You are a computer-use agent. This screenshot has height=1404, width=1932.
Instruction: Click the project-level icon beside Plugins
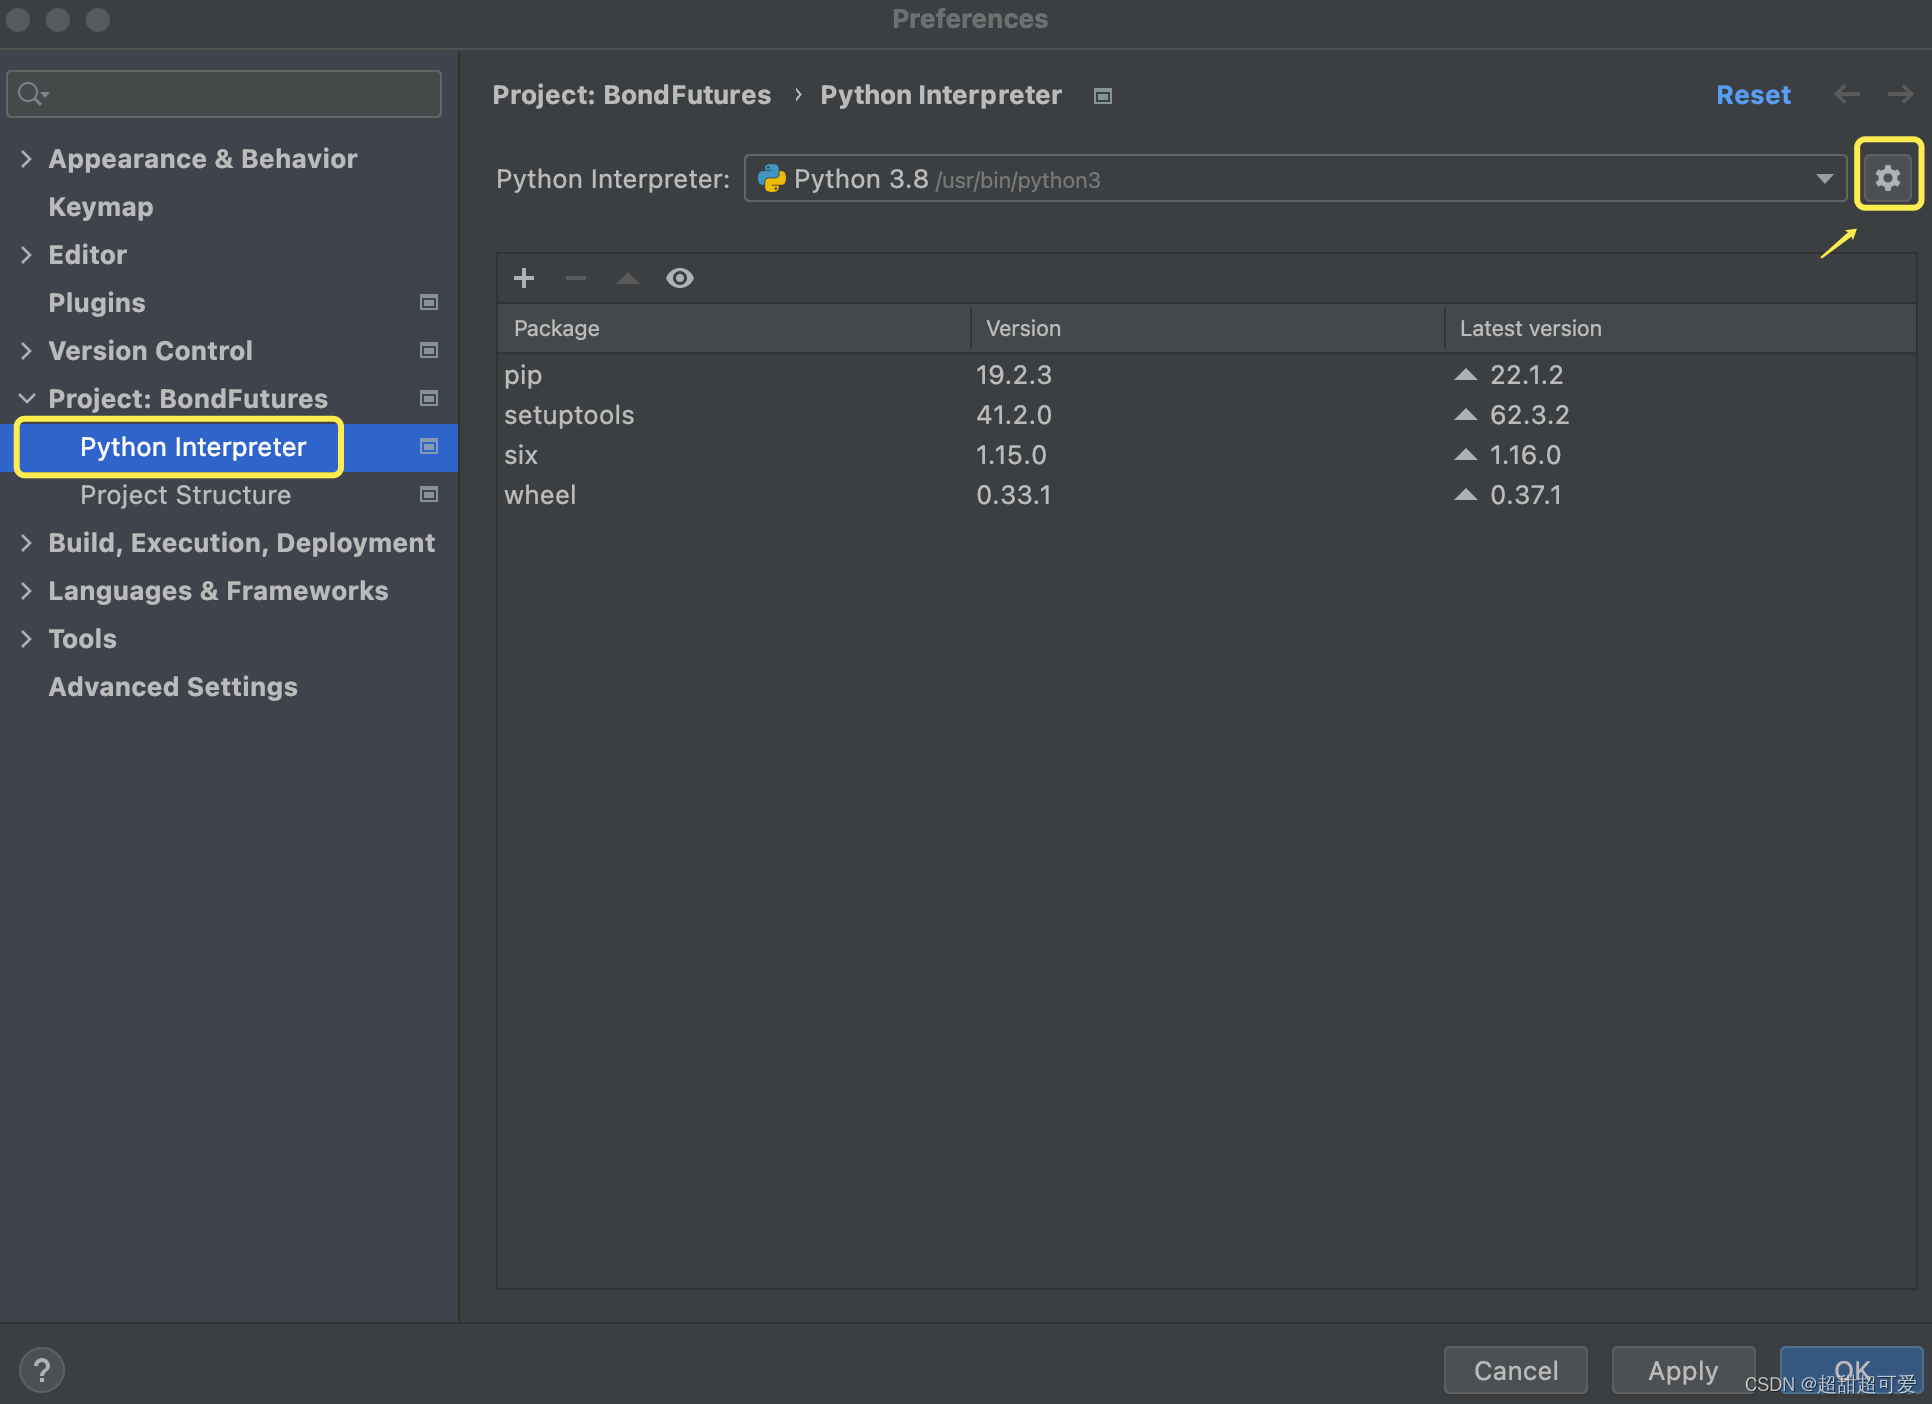(x=429, y=302)
